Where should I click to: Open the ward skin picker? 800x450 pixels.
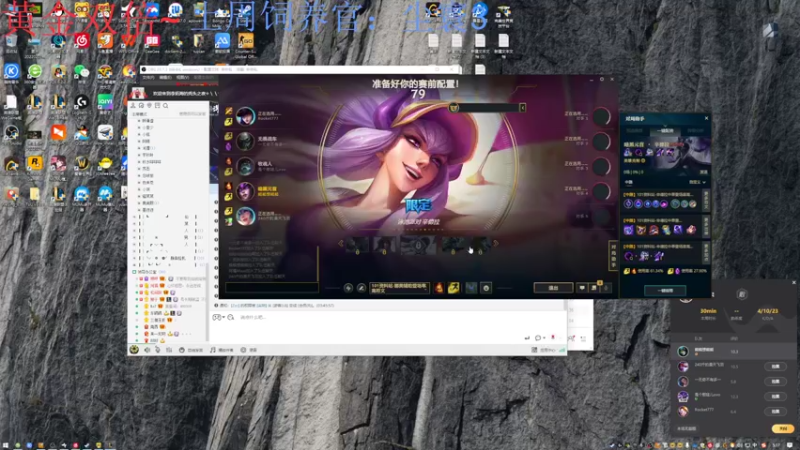(471, 288)
